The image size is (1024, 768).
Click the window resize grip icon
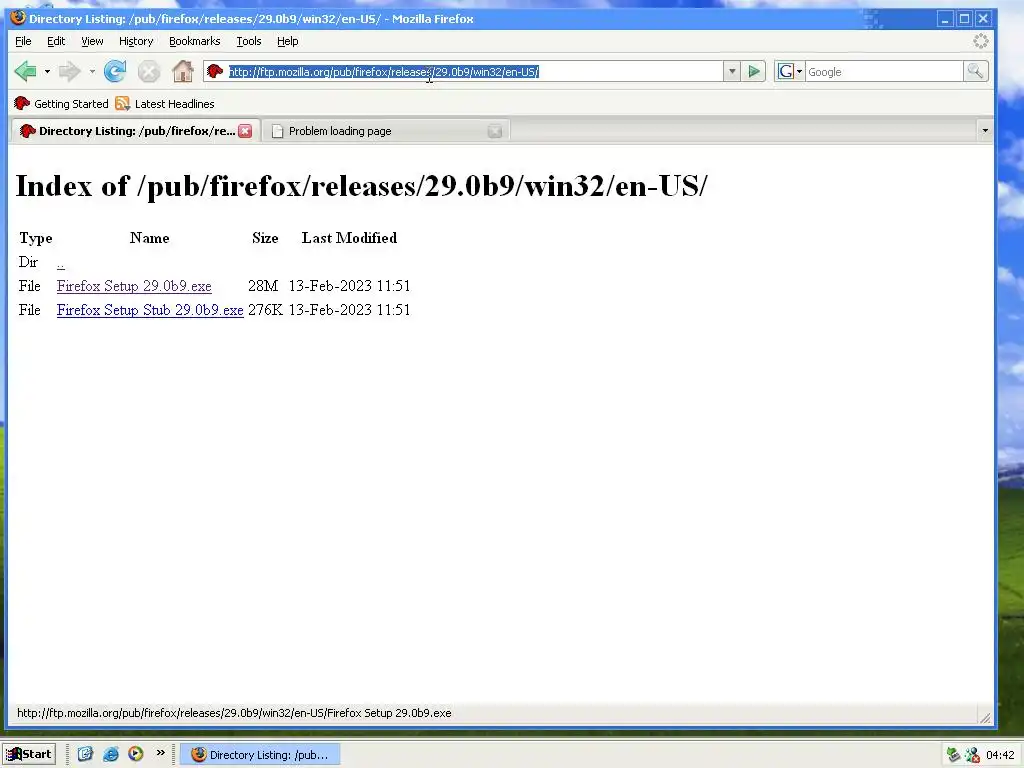[985, 718]
